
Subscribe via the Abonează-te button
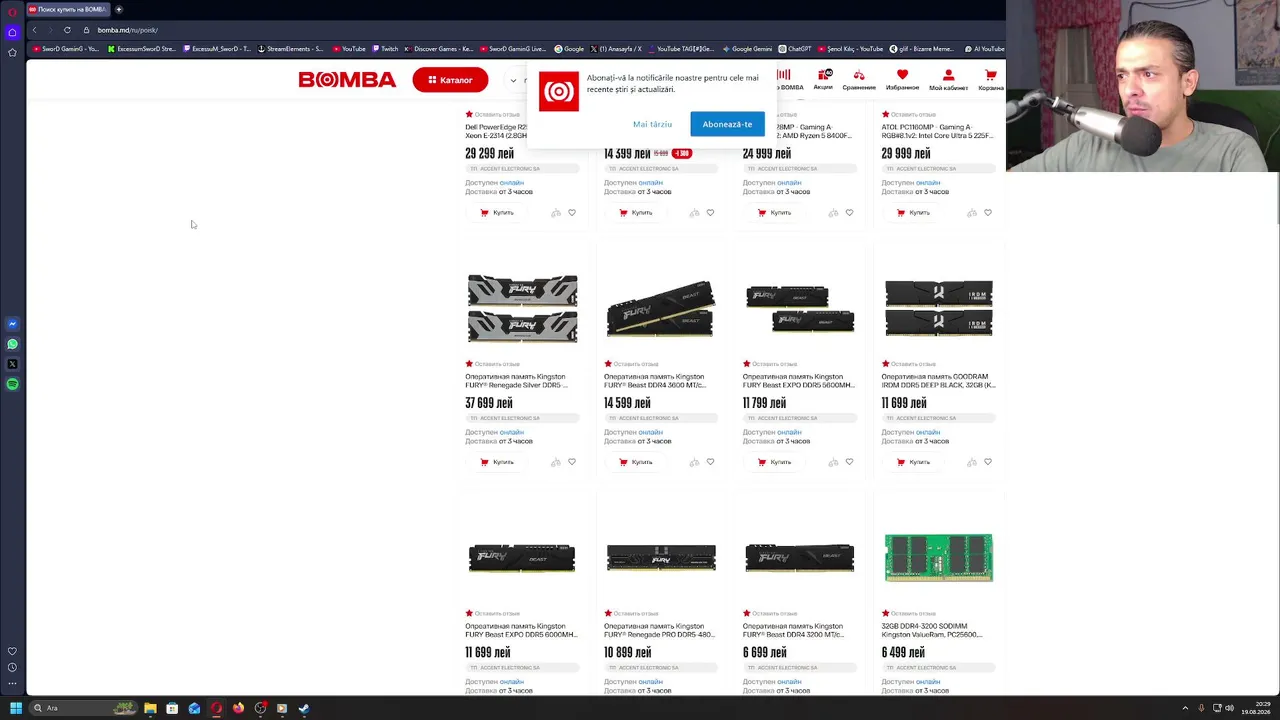[x=727, y=124]
